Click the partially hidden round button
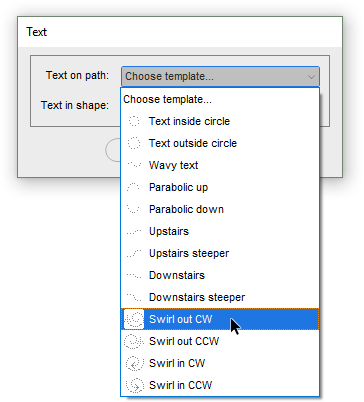The height and width of the screenshot is (402, 364). pyautogui.click(x=113, y=150)
